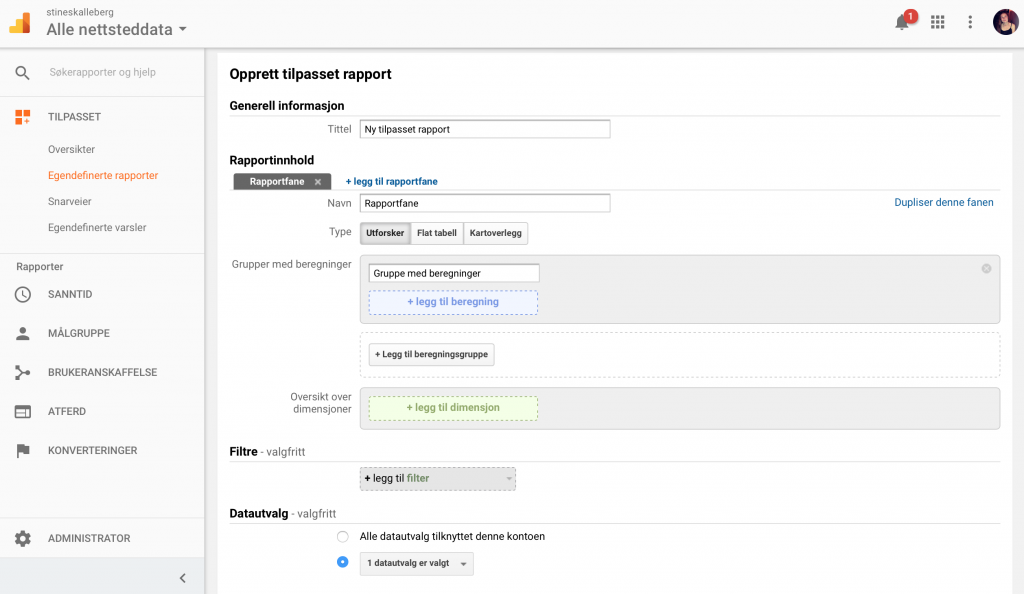Open the three-dot more options menu
The height and width of the screenshot is (594, 1024).
(970, 22)
